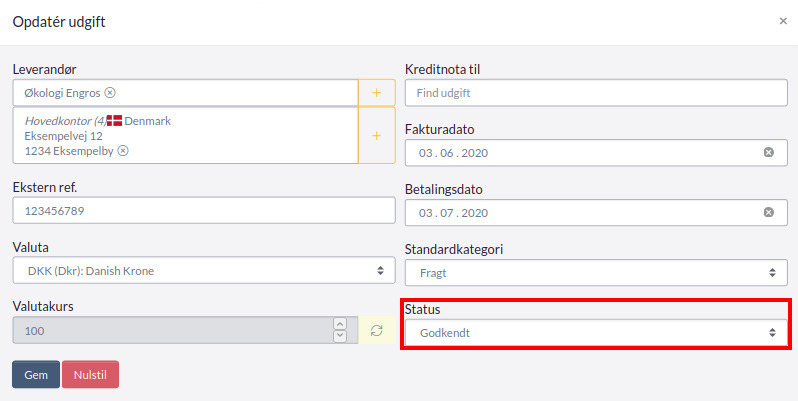Open the Standardkategori dropdown showing Fragt
This screenshot has width=798, height=401.
596,273
